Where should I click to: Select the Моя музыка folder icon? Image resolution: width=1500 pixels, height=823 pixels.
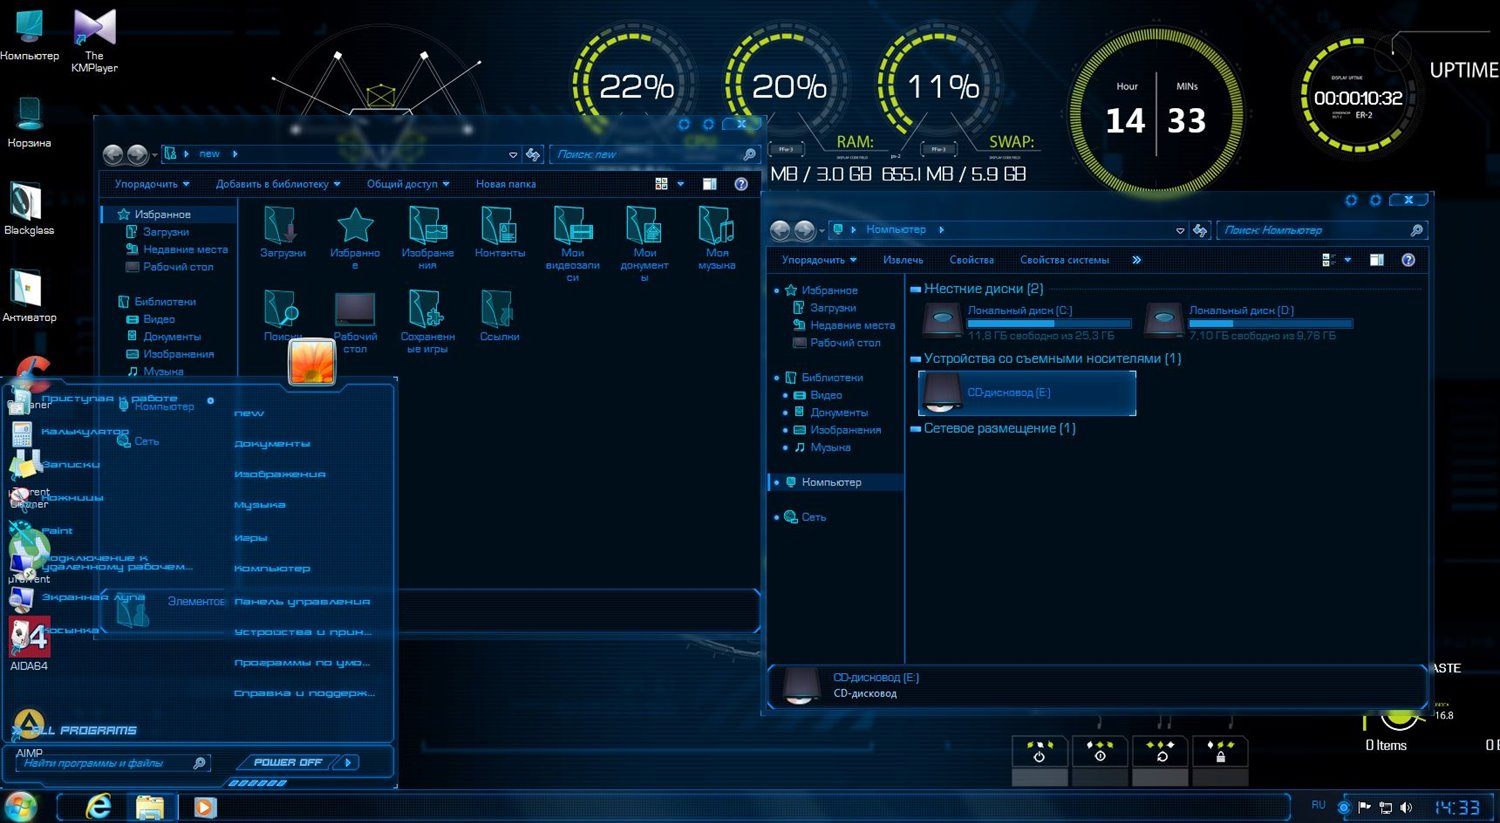(716, 238)
